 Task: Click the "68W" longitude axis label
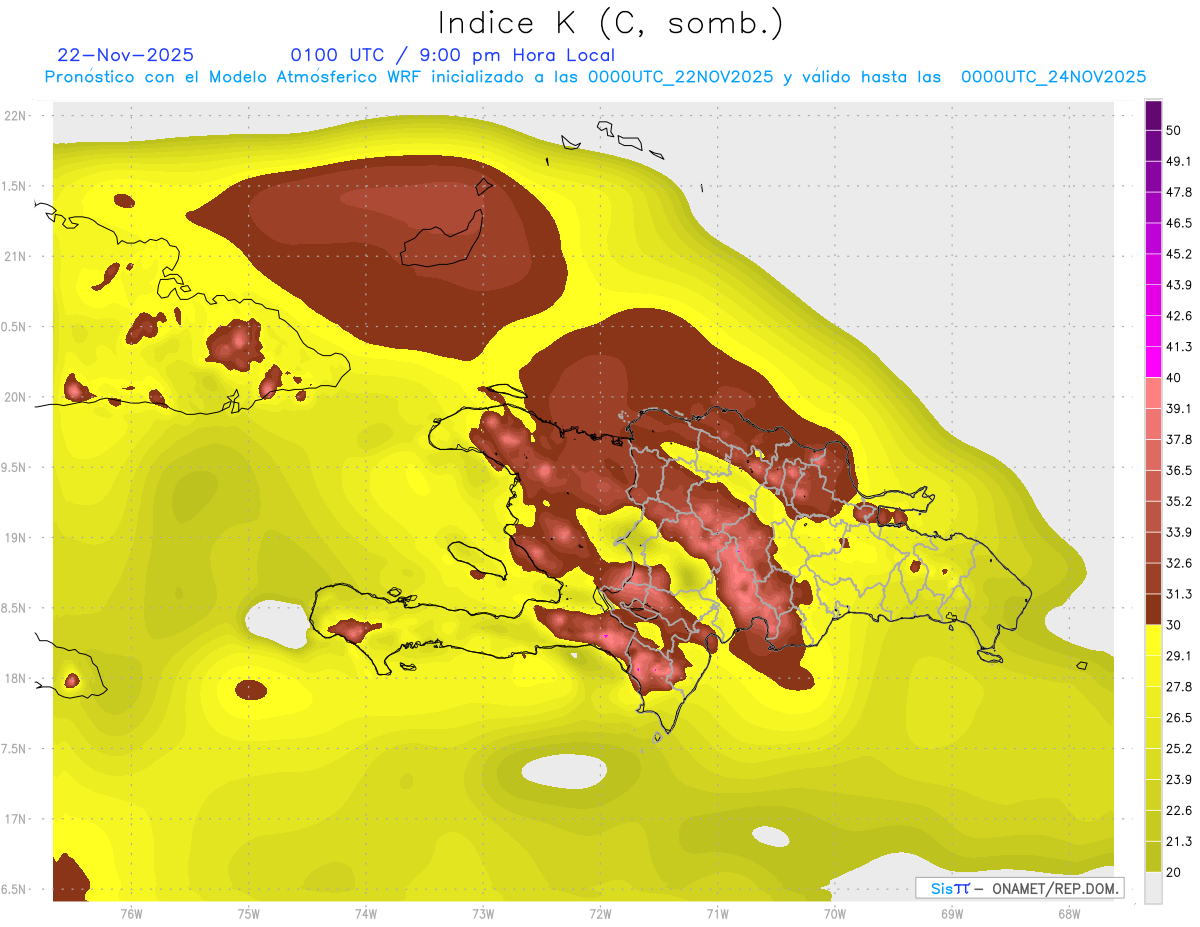tap(1069, 913)
